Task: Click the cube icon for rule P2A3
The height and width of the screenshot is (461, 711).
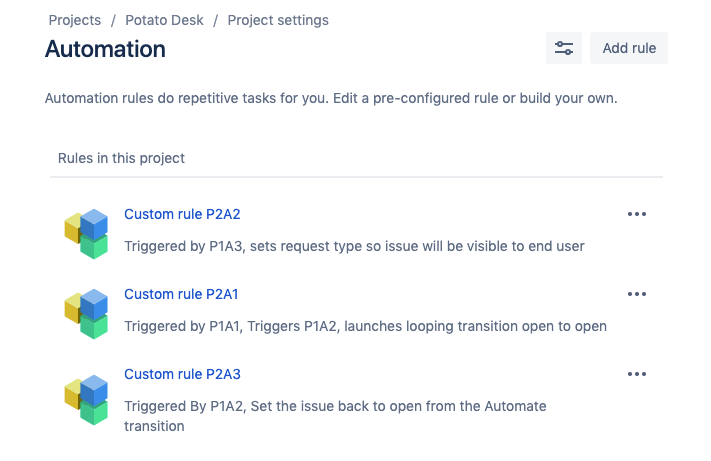Action: 86,400
